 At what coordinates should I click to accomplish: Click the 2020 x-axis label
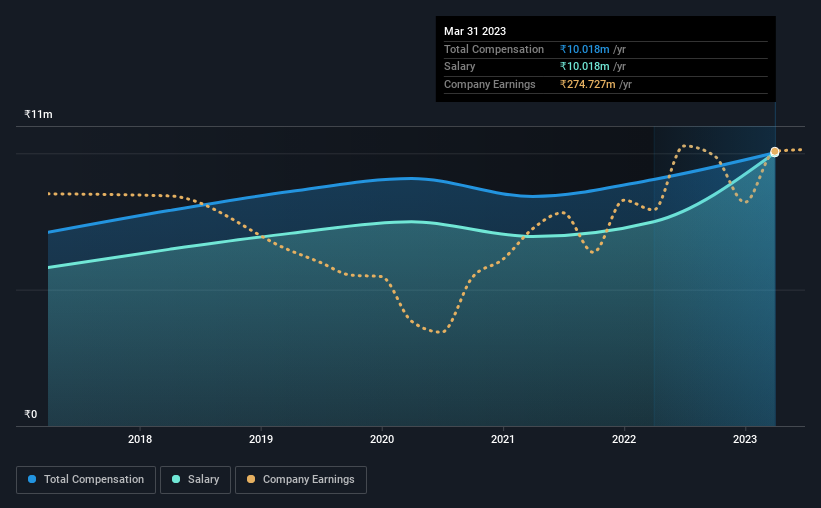click(x=382, y=439)
